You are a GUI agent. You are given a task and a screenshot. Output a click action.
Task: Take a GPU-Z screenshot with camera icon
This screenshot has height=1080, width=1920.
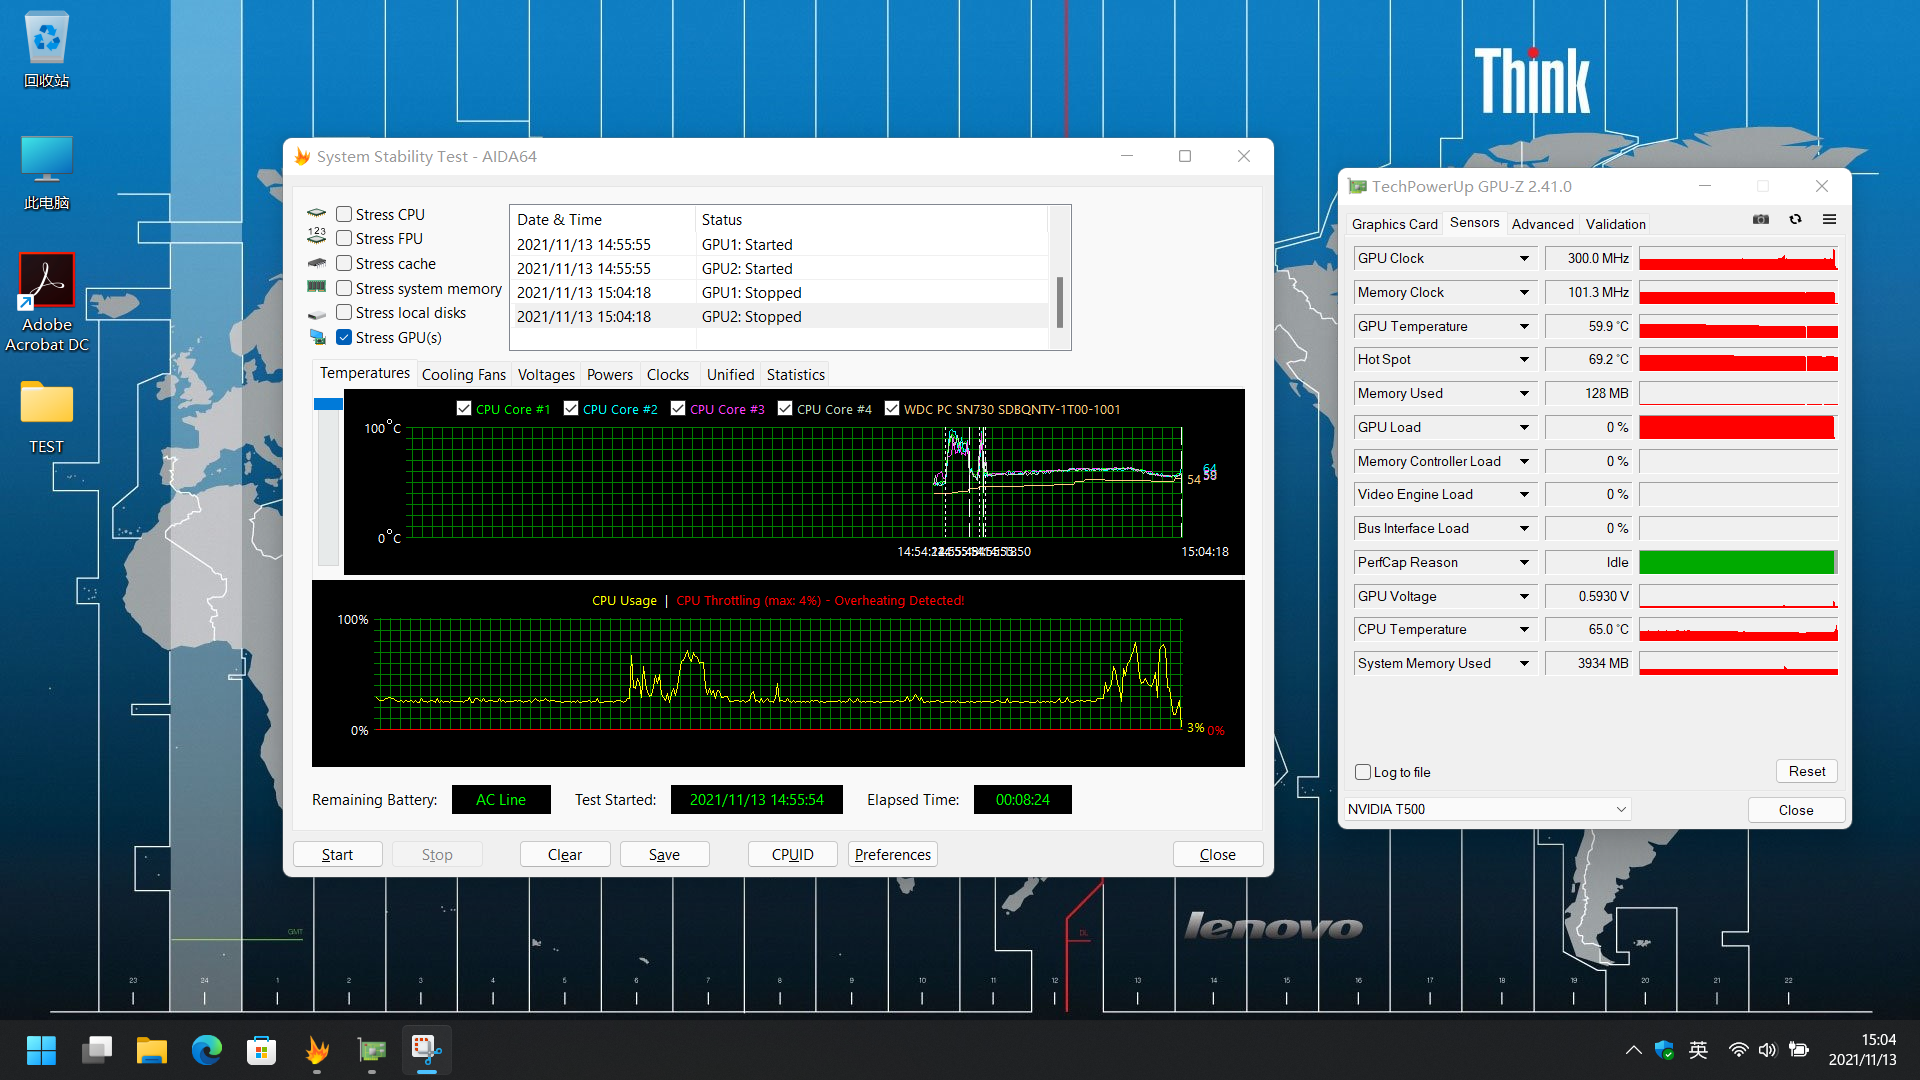point(1761,220)
